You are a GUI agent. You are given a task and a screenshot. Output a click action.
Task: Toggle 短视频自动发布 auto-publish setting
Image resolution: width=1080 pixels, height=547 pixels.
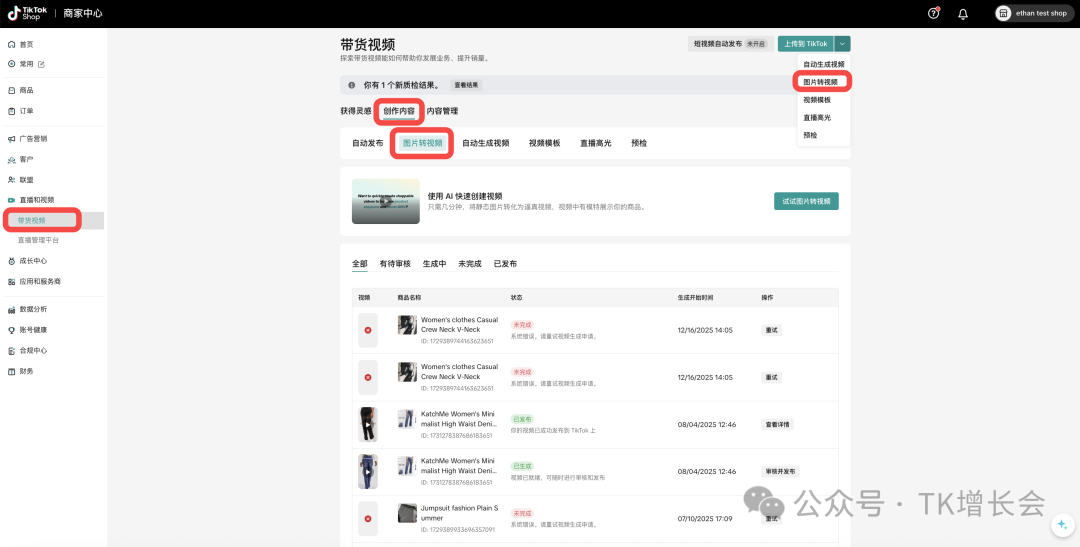[x=731, y=44]
